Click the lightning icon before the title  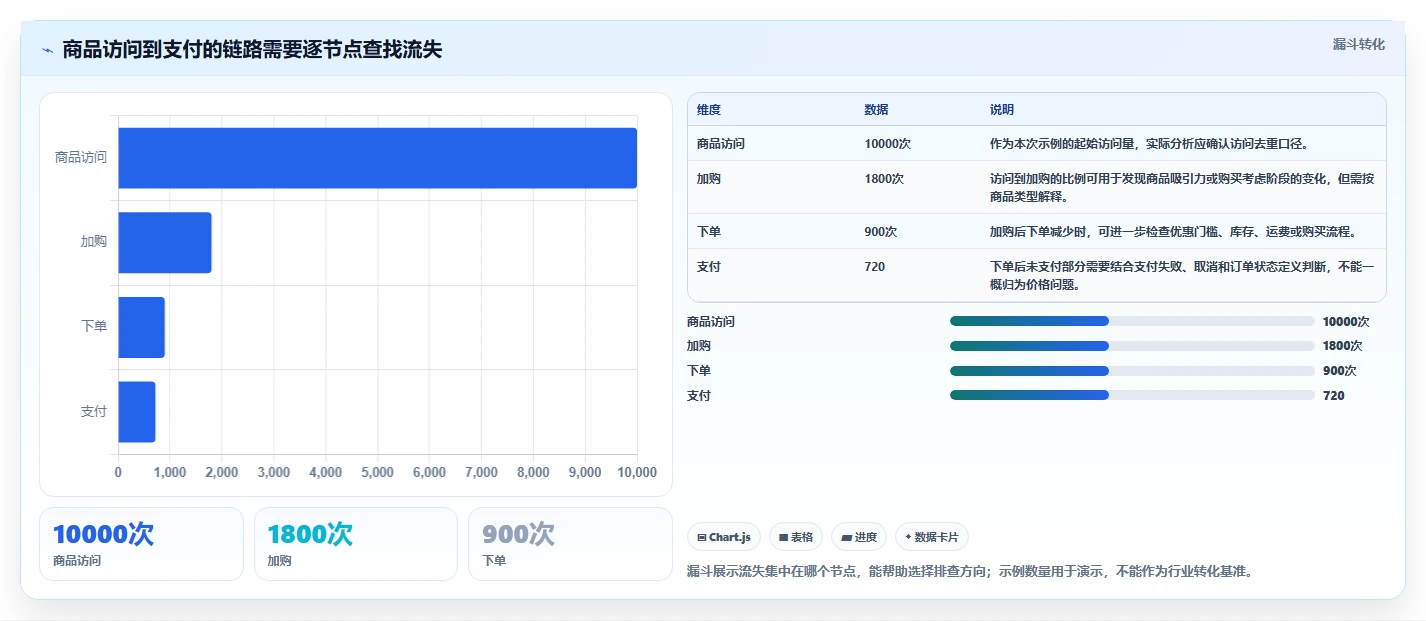(48, 50)
